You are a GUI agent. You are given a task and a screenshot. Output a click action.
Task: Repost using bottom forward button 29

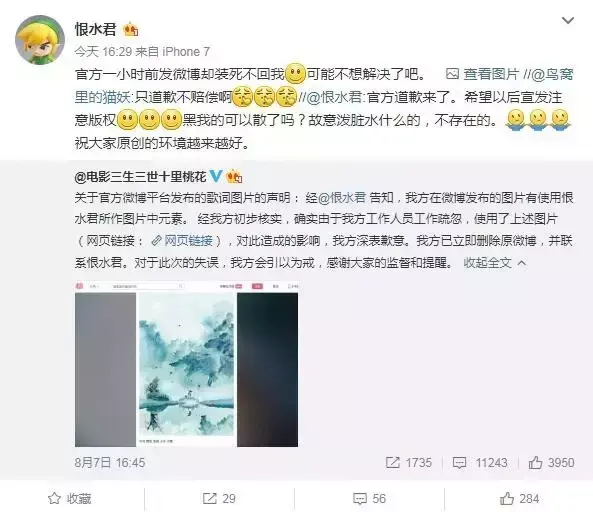point(219,498)
